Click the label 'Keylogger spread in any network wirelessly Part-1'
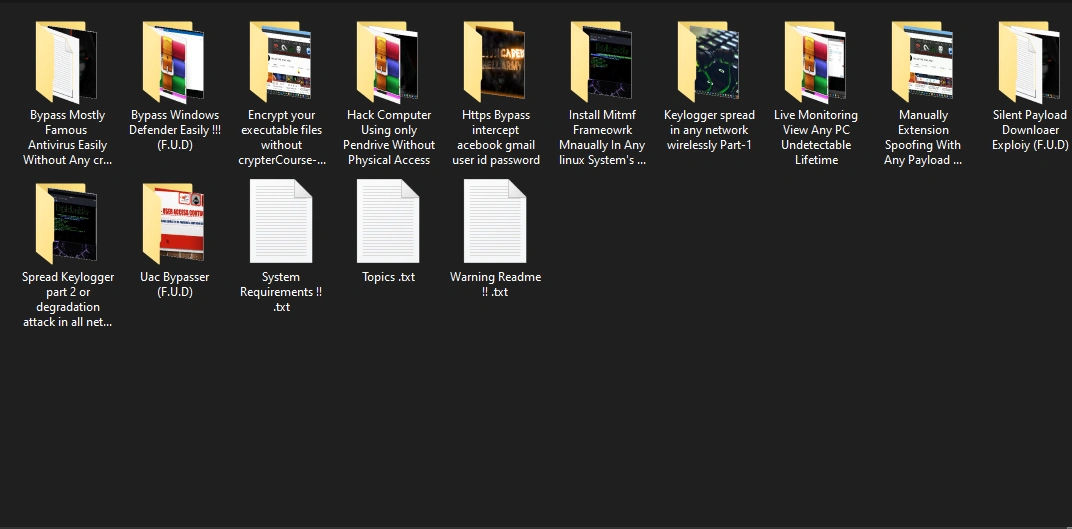The image size is (1072, 529). [x=709, y=130]
